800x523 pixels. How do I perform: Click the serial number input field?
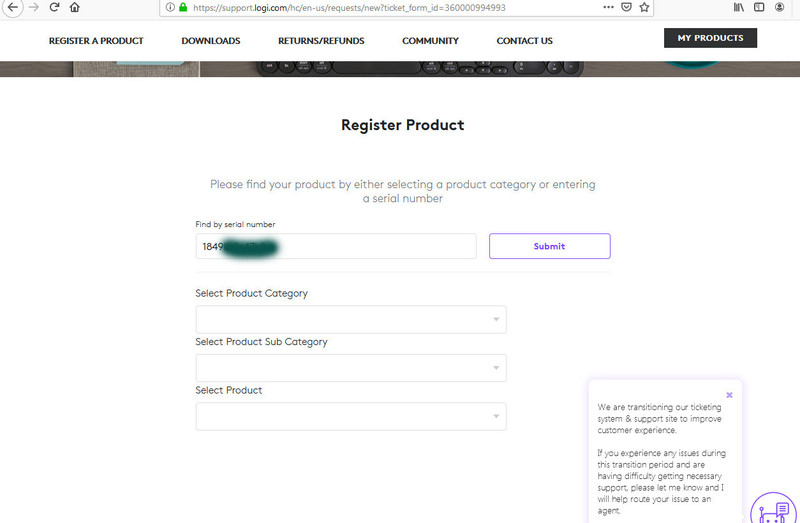(x=336, y=246)
